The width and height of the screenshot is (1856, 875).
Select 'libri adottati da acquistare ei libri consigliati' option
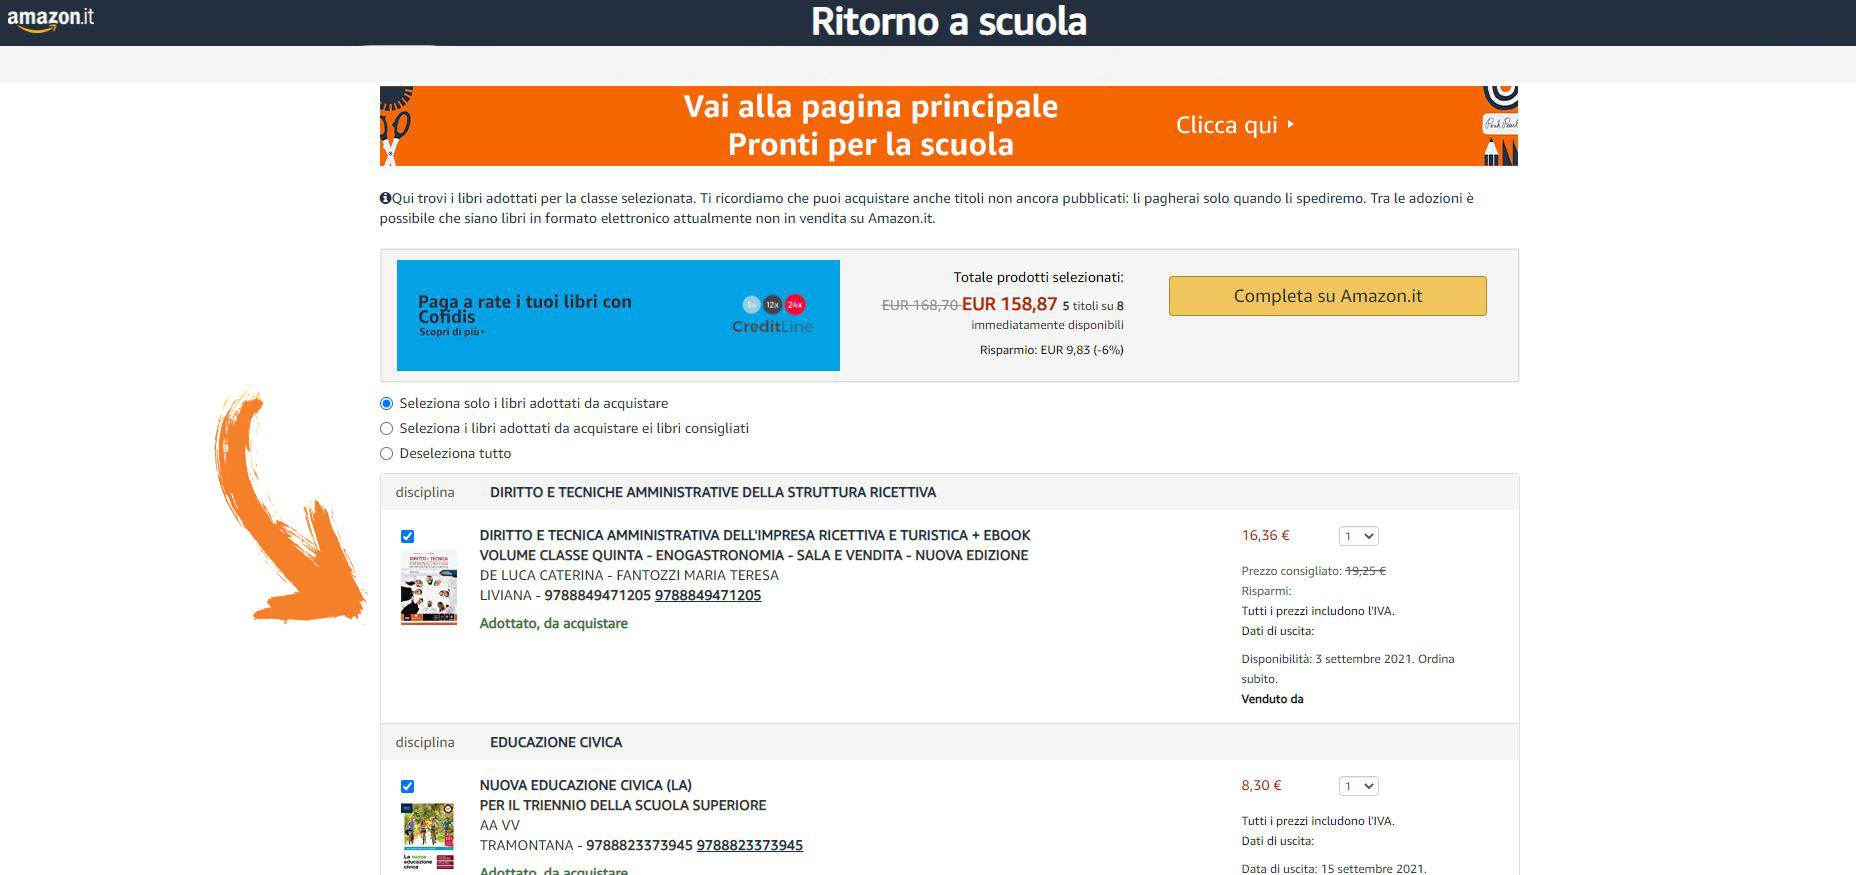pos(387,429)
